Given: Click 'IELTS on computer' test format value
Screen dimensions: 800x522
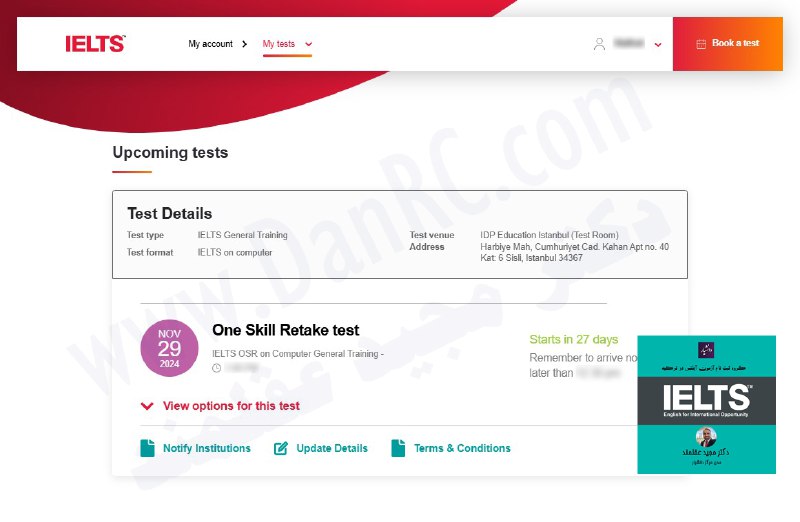Looking at the screenshot, I should coord(235,252).
